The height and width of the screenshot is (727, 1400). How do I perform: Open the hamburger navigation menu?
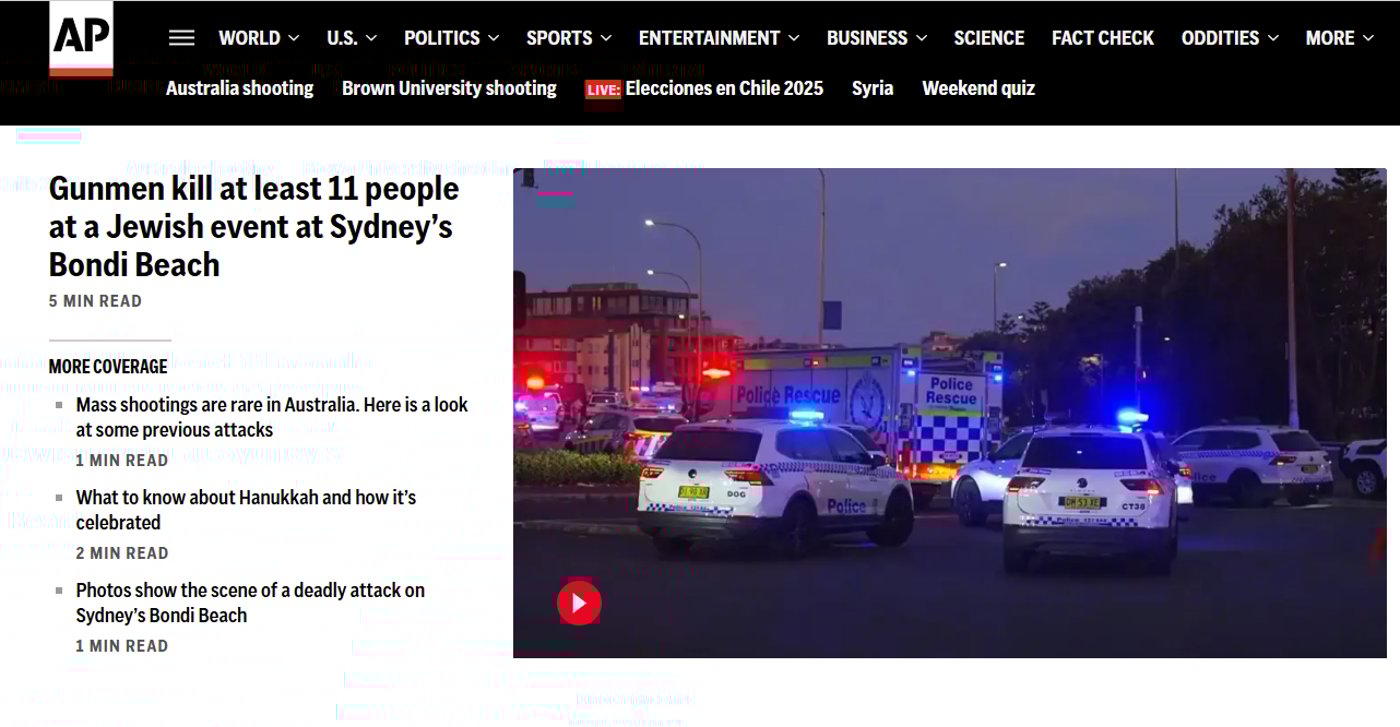click(x=181, y=38)
